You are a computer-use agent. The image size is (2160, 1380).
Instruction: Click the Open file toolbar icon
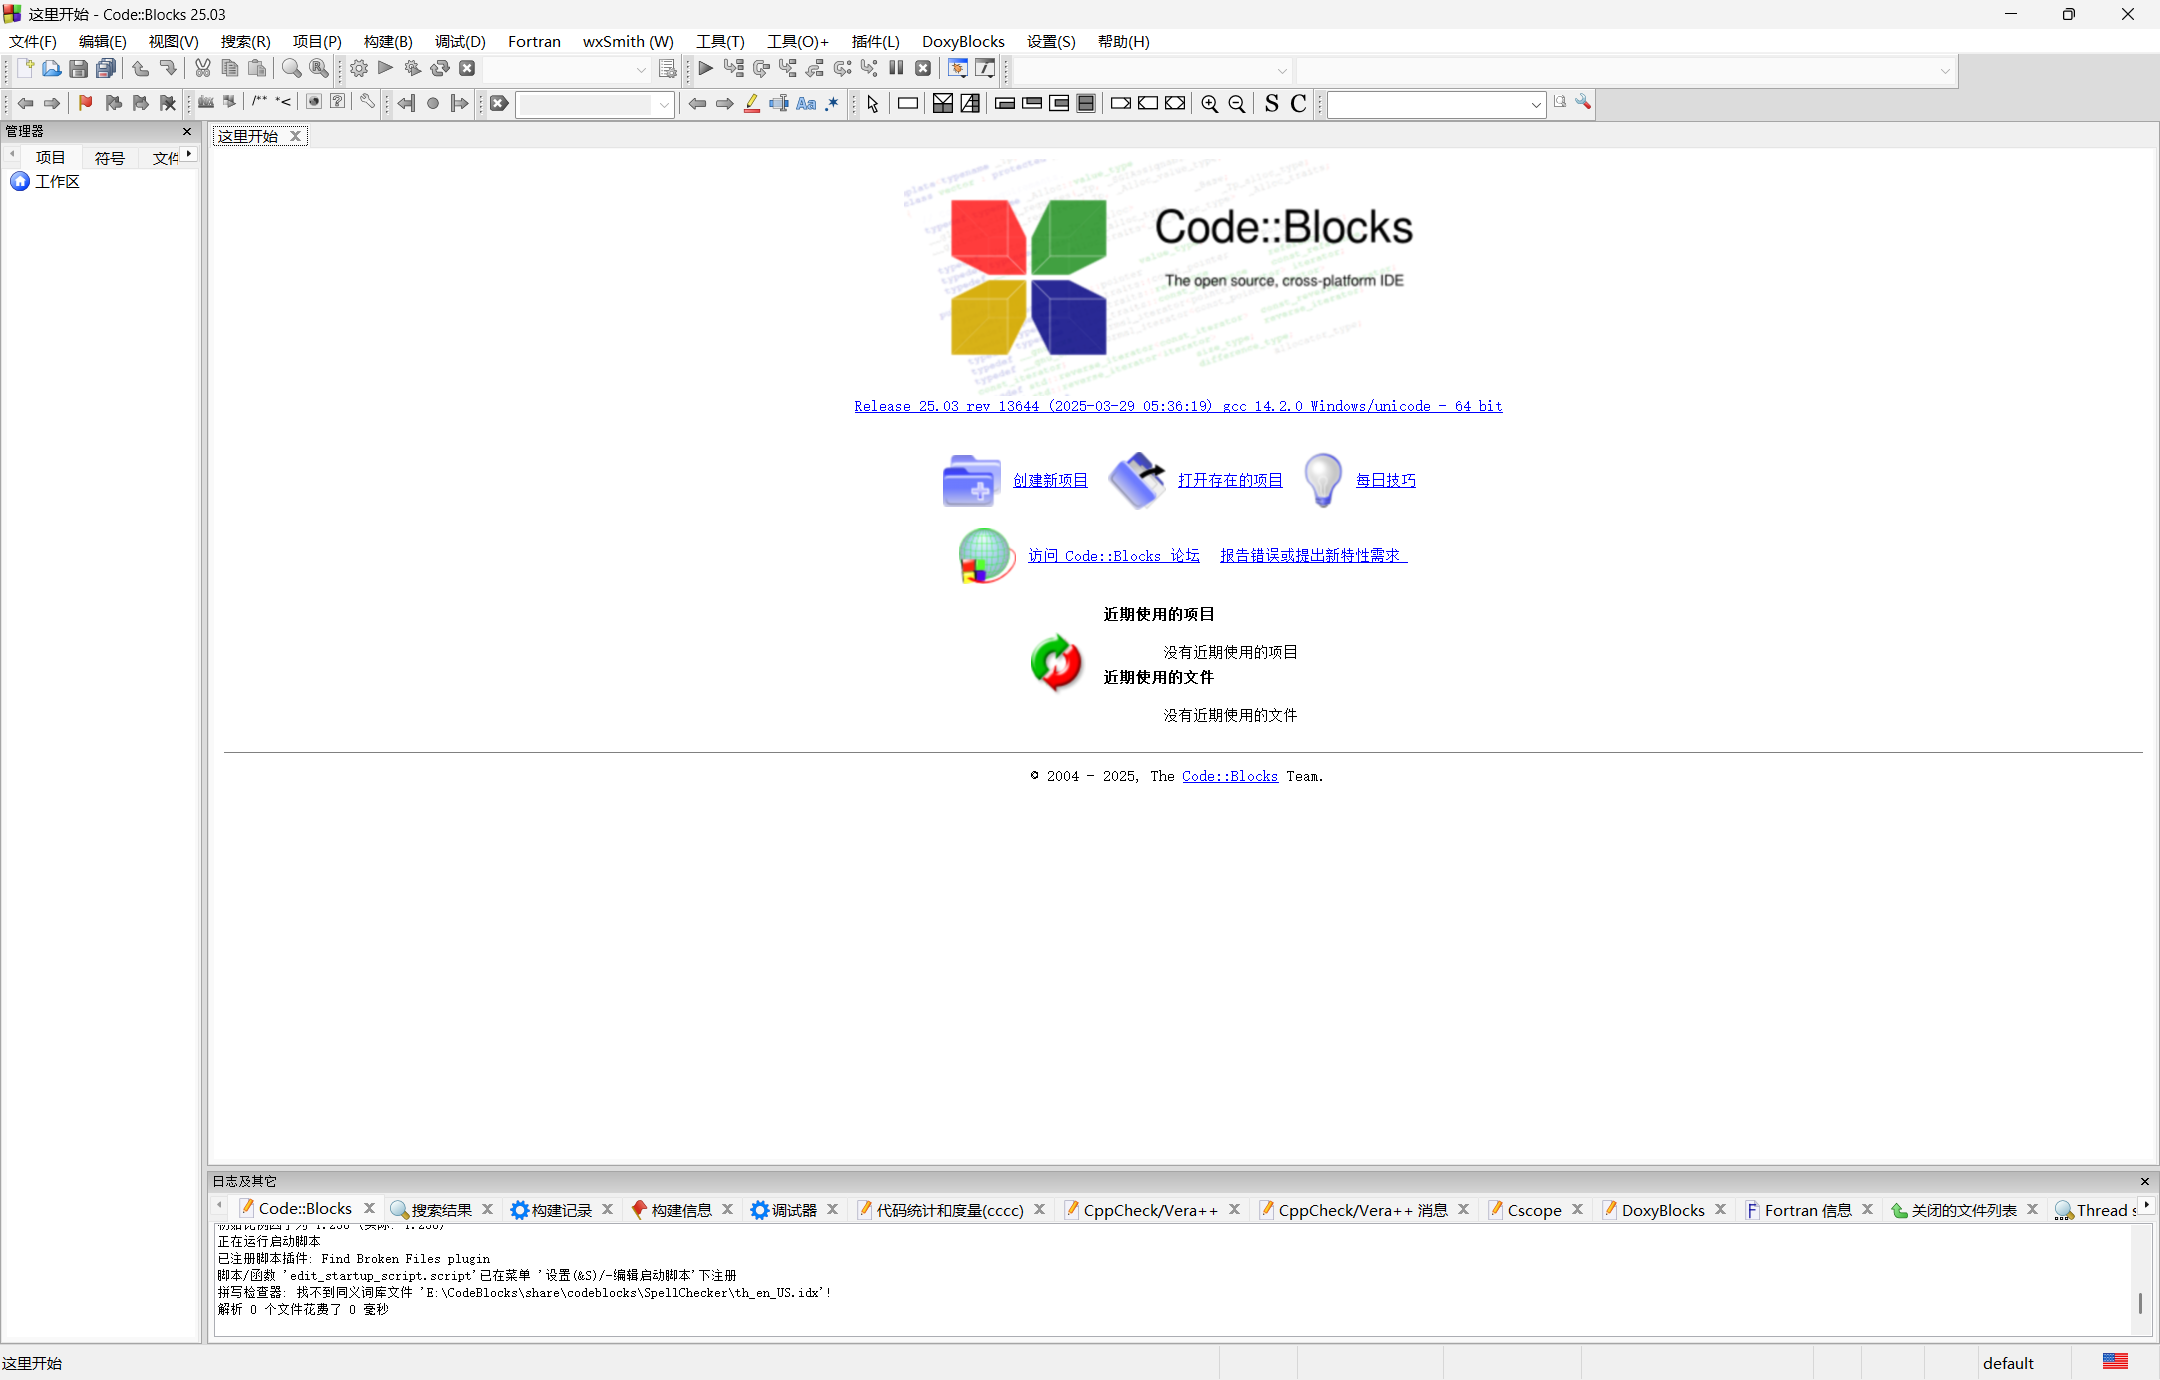[x=51, y=68]
